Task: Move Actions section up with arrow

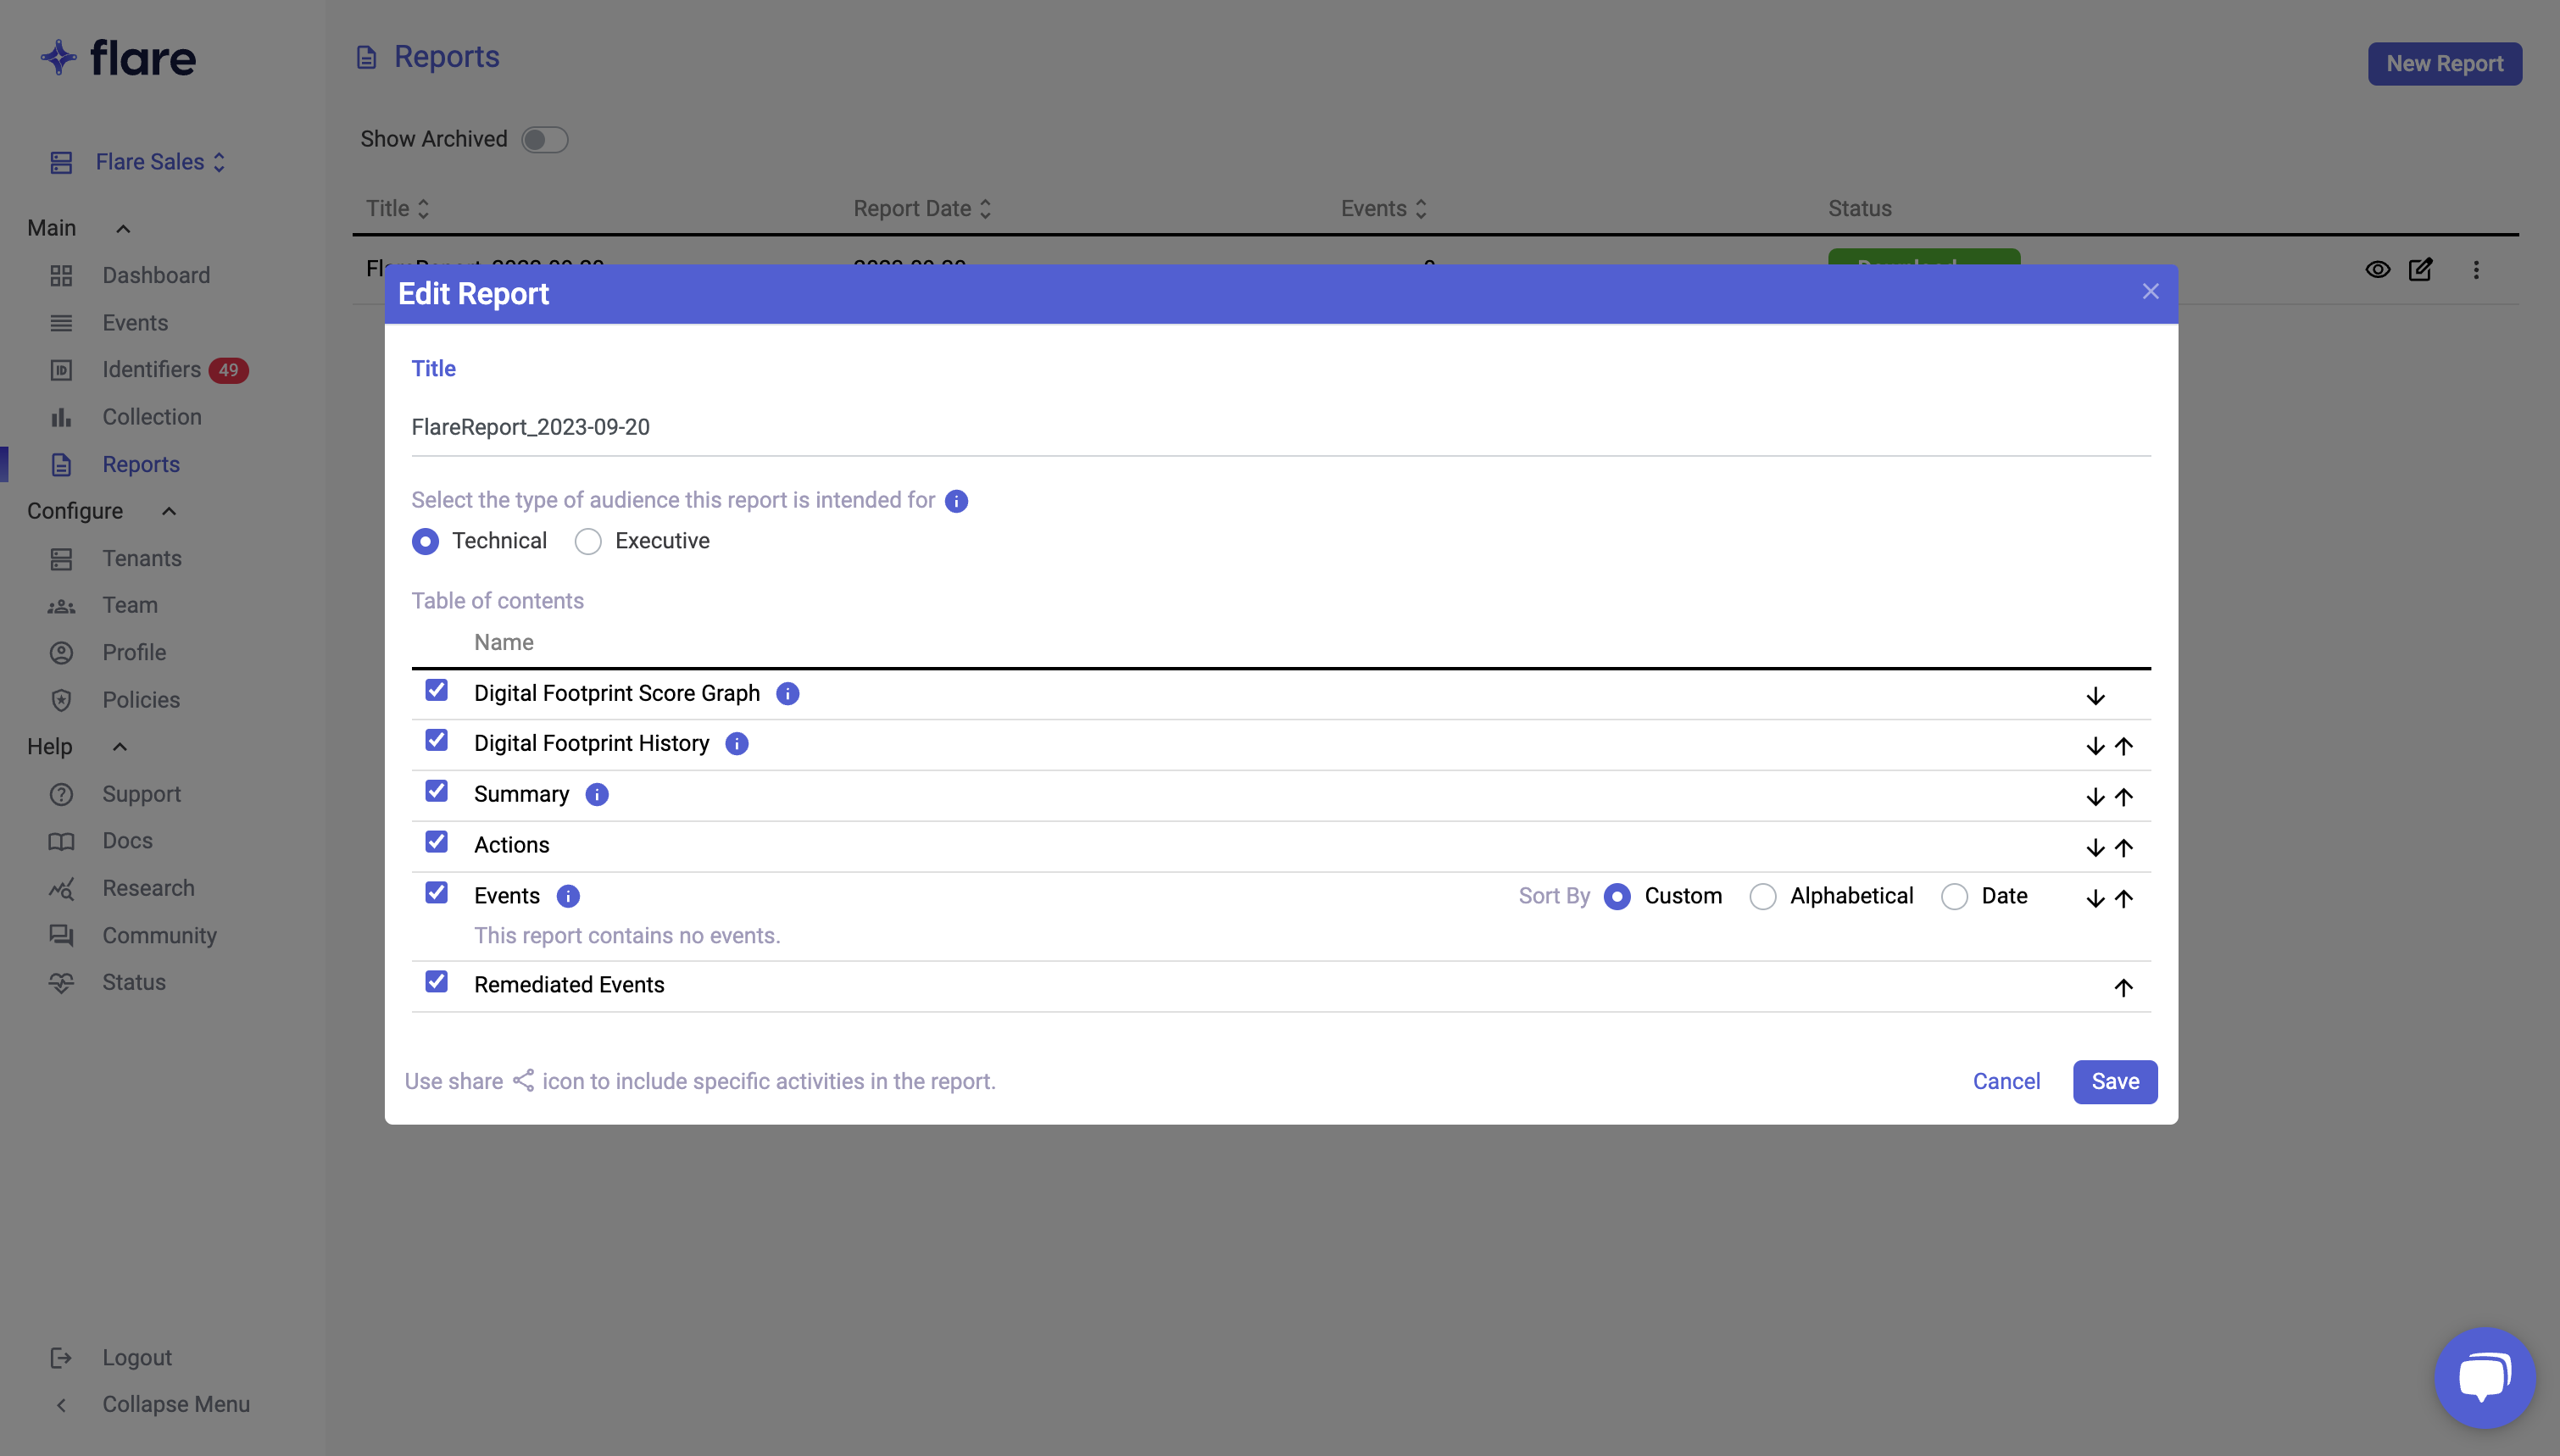Action: 2123,848
